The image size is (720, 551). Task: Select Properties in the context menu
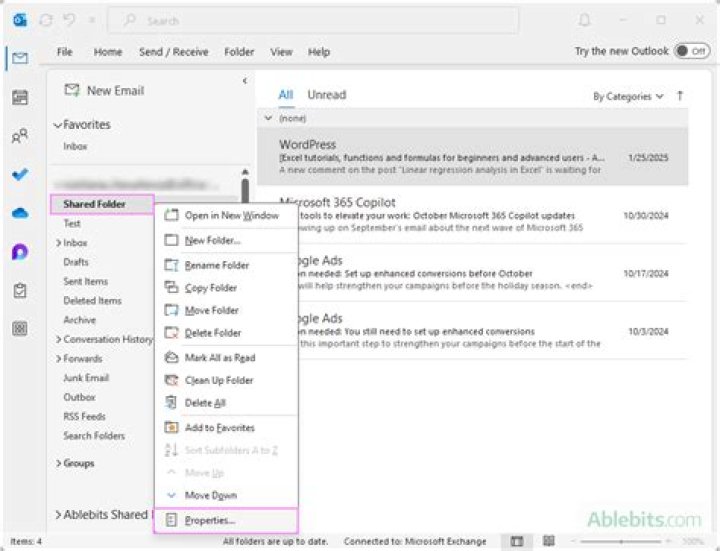click(210, 520)
